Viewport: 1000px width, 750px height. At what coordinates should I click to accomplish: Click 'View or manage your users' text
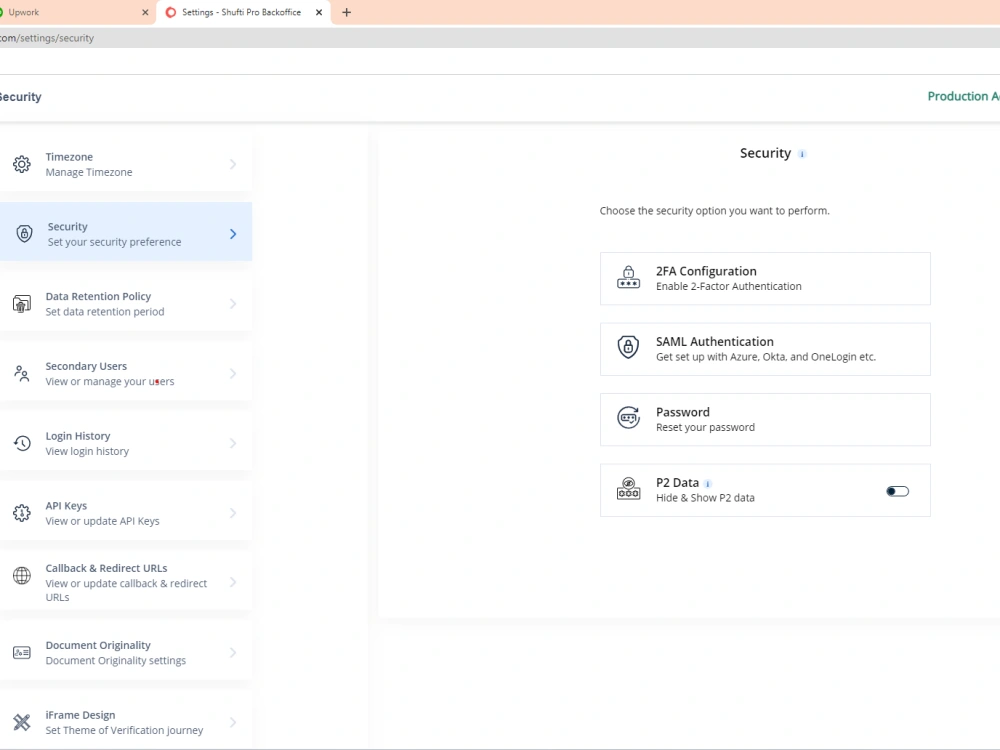(110, 381)
